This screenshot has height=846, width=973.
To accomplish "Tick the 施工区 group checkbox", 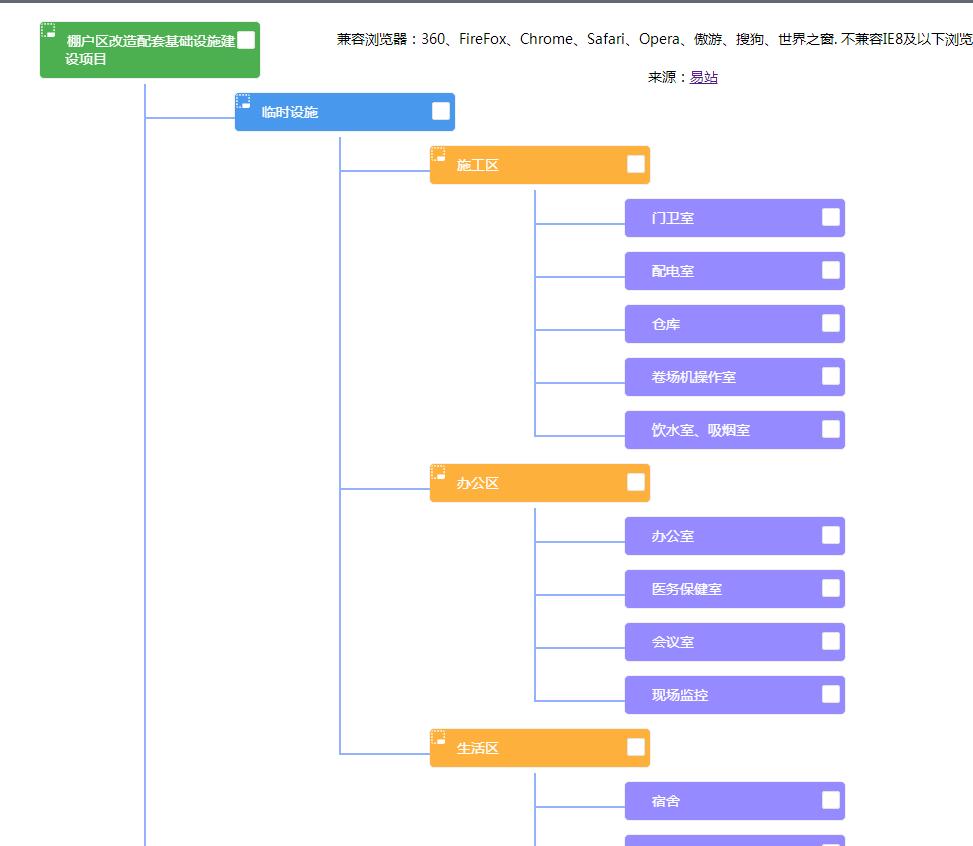I will coord(636,164).
